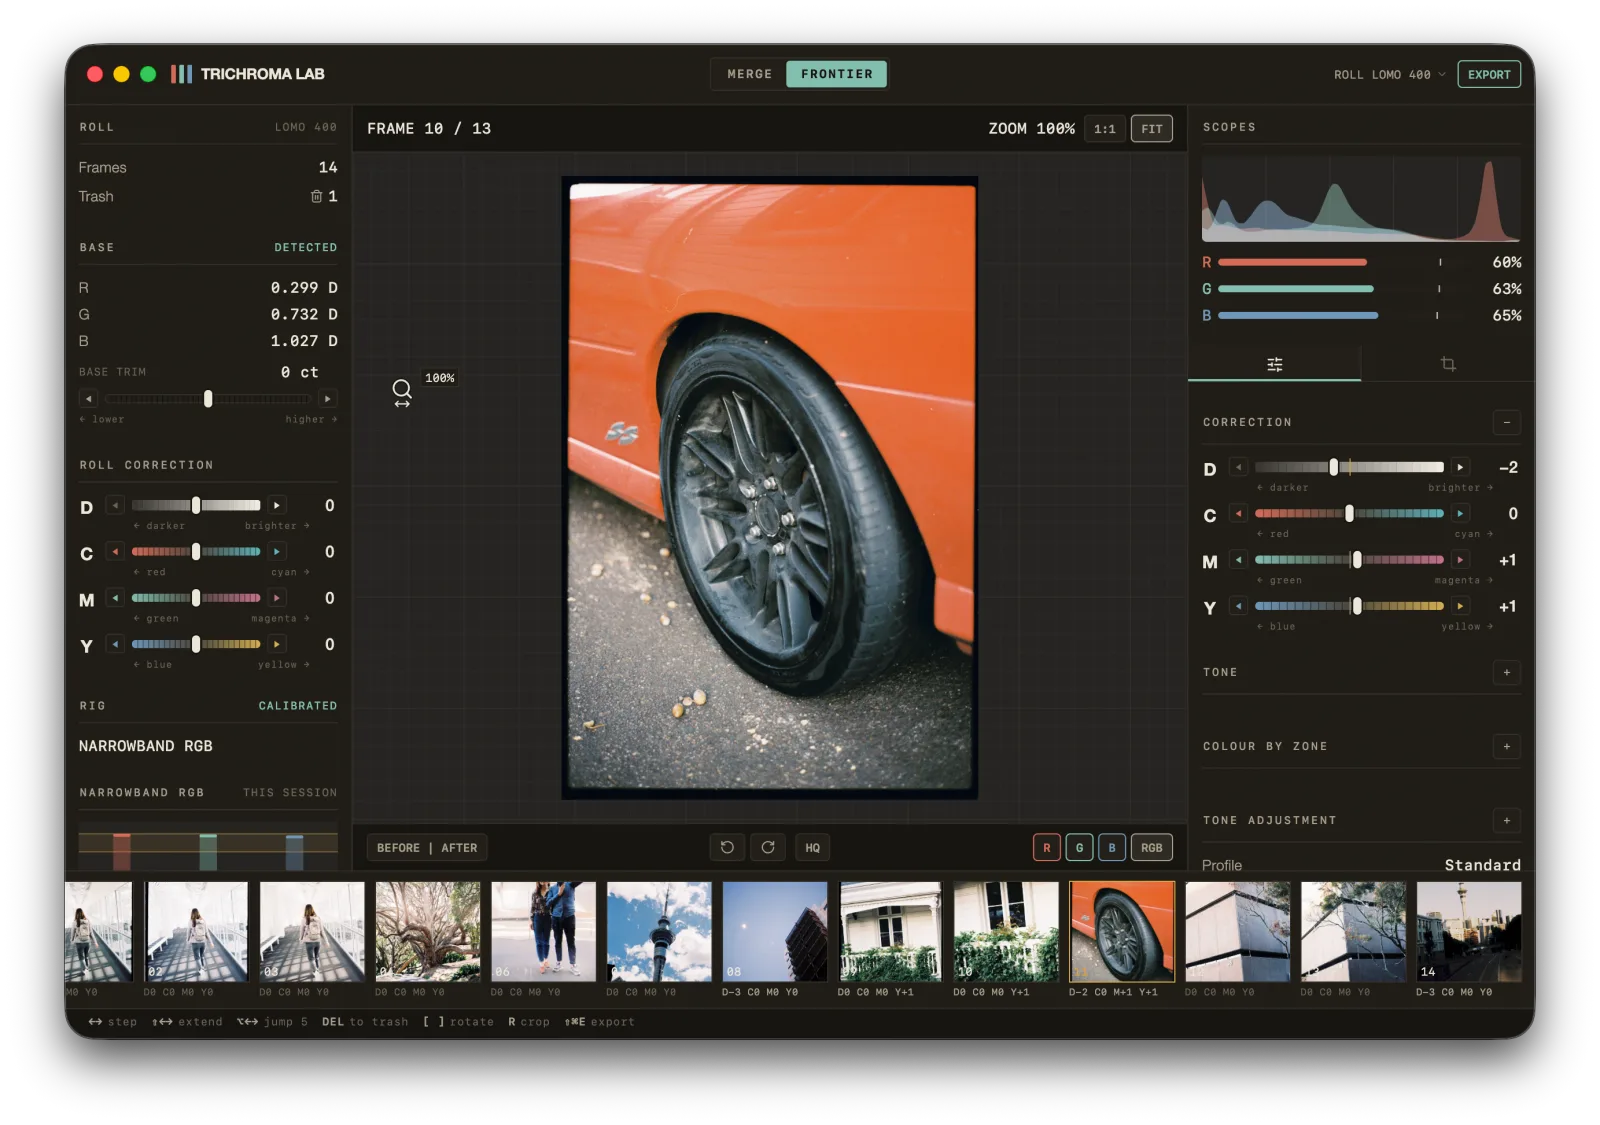Select the frame 08 blue sky thumbnail
The width and height of the screenshot is (1600, 1125).
[x=775, y=932]
